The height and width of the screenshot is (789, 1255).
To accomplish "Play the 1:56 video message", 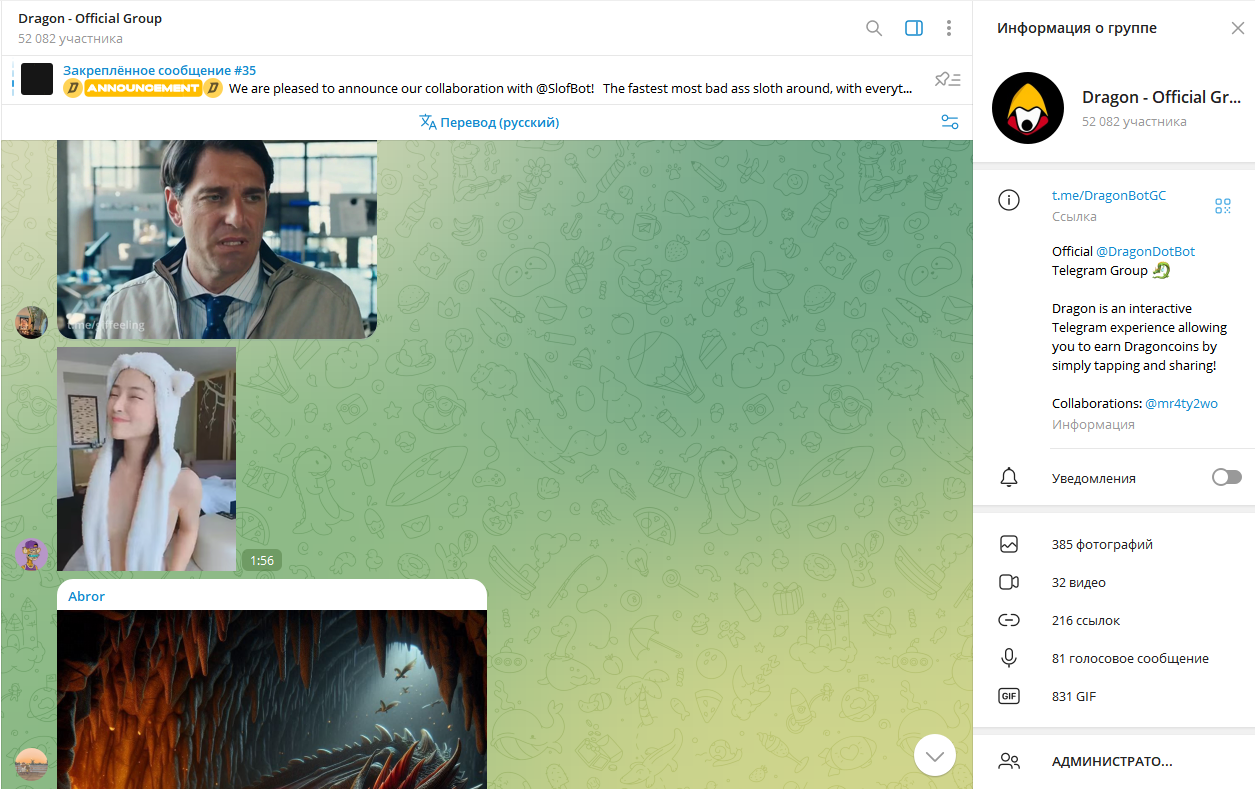I will pyautogui.click(x=147, y=459).
